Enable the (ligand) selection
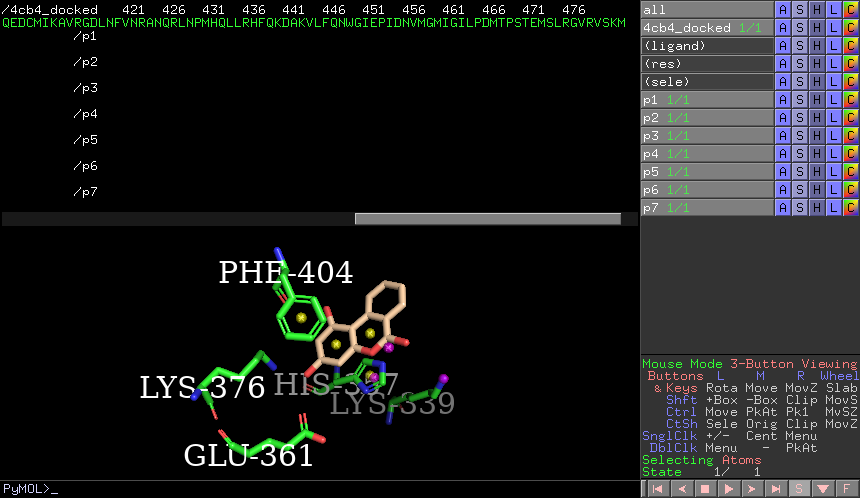The width and height of the screenshot is (860, 498). 706,45
